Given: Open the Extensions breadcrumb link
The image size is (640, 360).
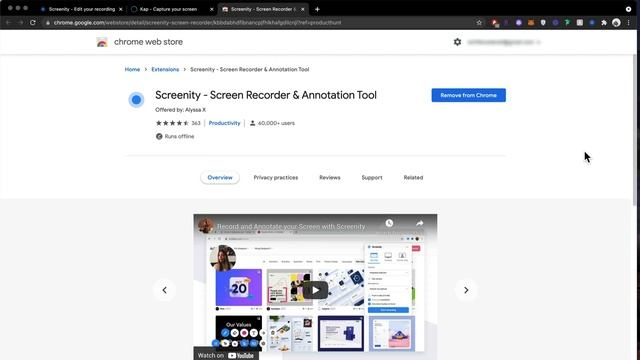Looking at the screenshot, I should pyautogui.click(x=165, y=69).
